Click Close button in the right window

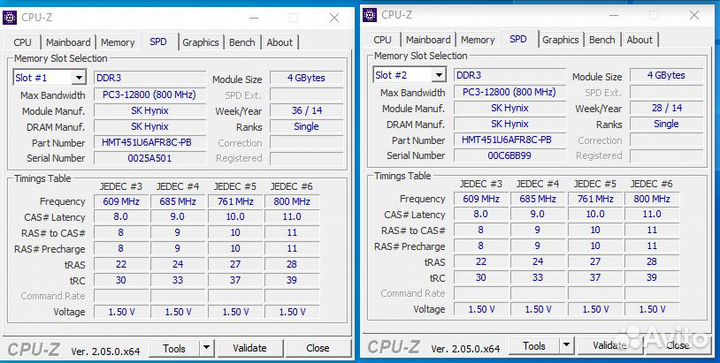pyautogui.click(x=678, y=346)
